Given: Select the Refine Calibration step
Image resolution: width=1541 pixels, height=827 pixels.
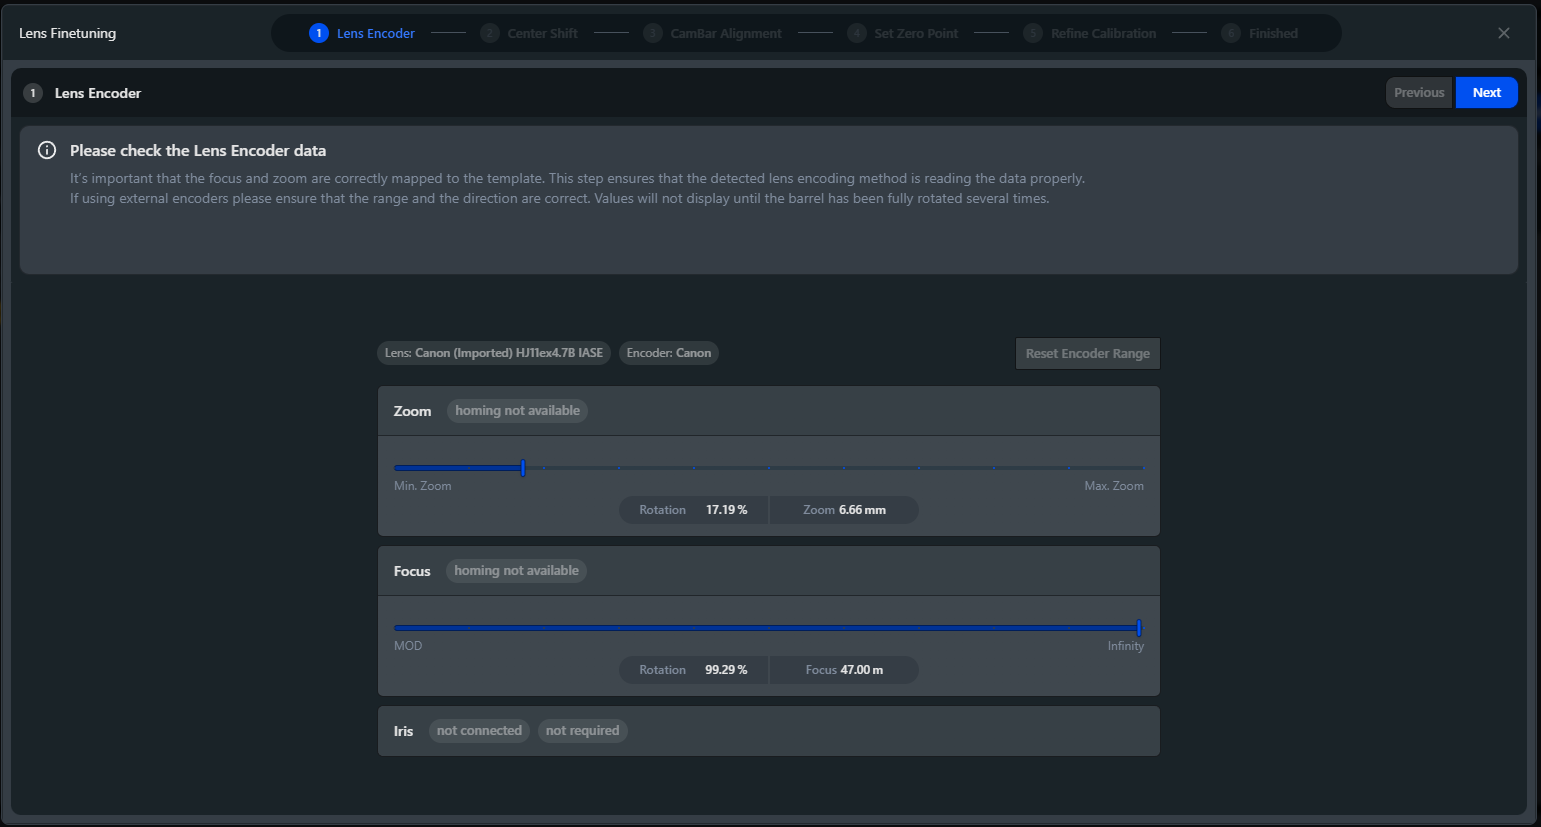Looking at the screenshot, I should coord(1090,33).
